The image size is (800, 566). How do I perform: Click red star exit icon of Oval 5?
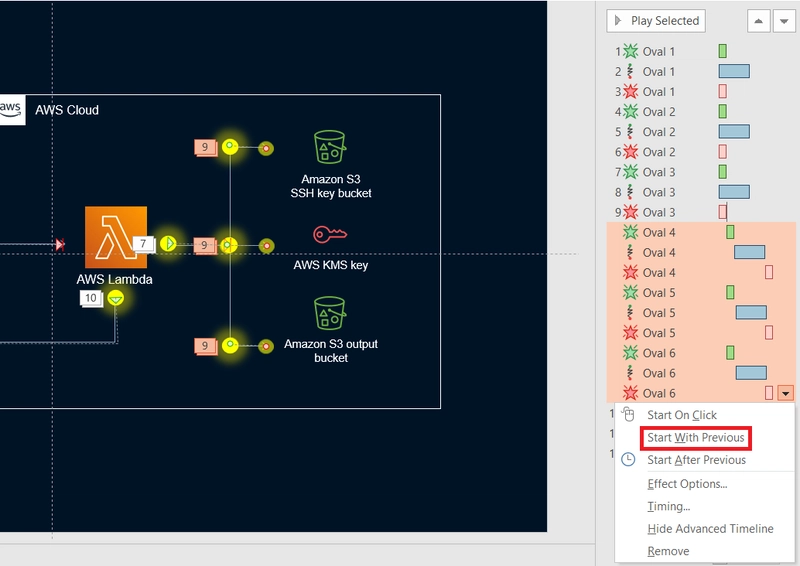pos(631,333)
